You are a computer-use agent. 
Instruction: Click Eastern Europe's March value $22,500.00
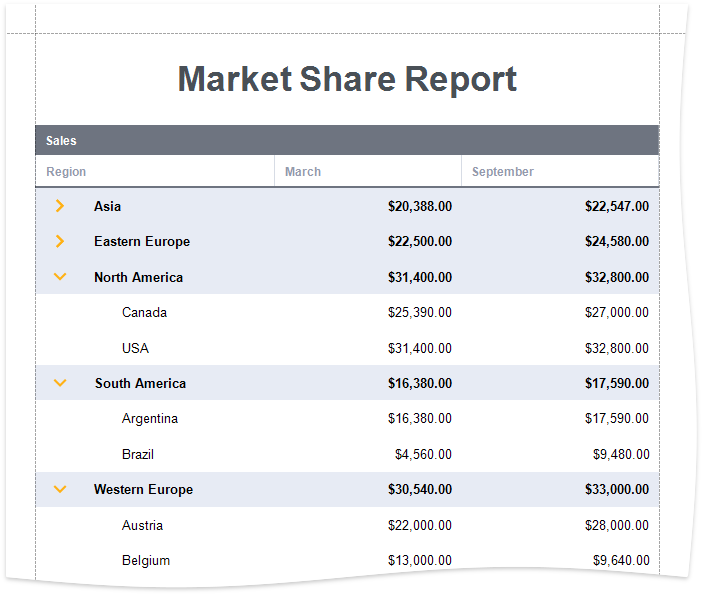[x=419, y=241]
